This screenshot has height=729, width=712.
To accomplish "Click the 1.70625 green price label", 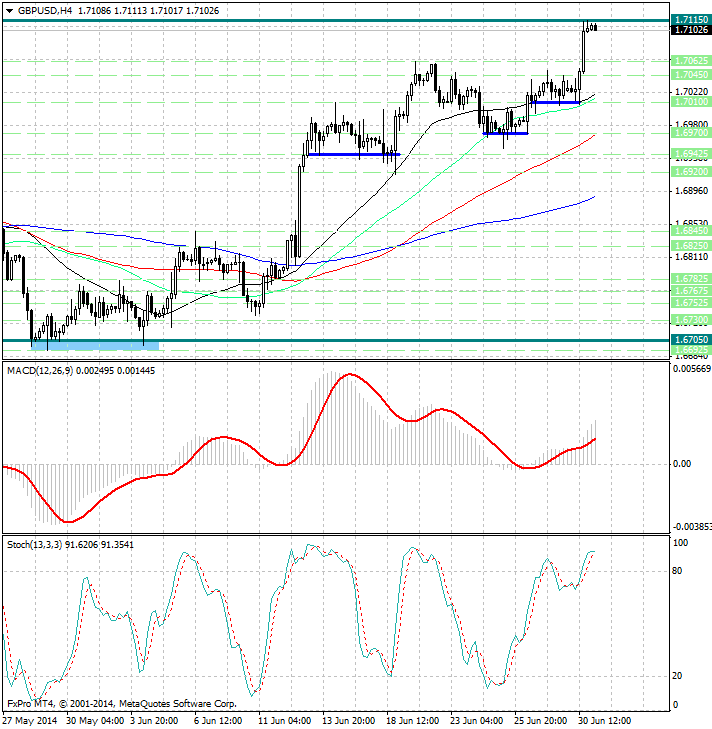I will (691, 61).
